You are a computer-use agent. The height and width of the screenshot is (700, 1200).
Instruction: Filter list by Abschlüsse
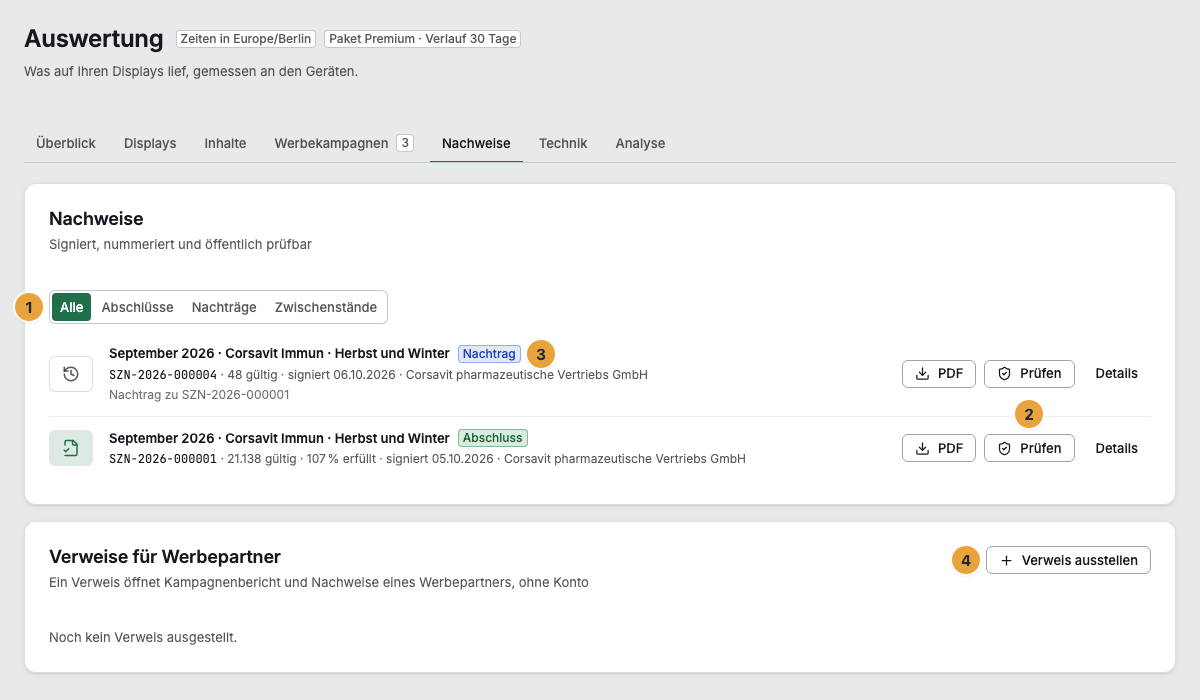click(137, 307)
